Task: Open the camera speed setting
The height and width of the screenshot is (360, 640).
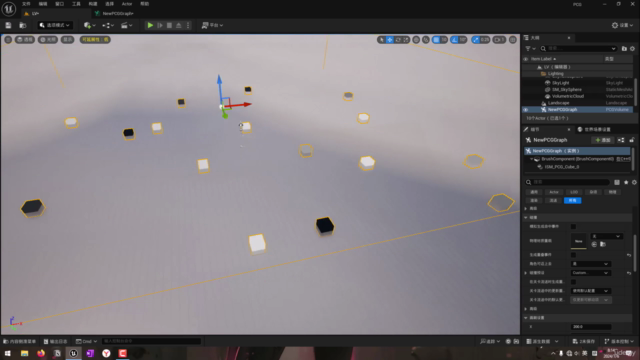Action: point(499,40)
